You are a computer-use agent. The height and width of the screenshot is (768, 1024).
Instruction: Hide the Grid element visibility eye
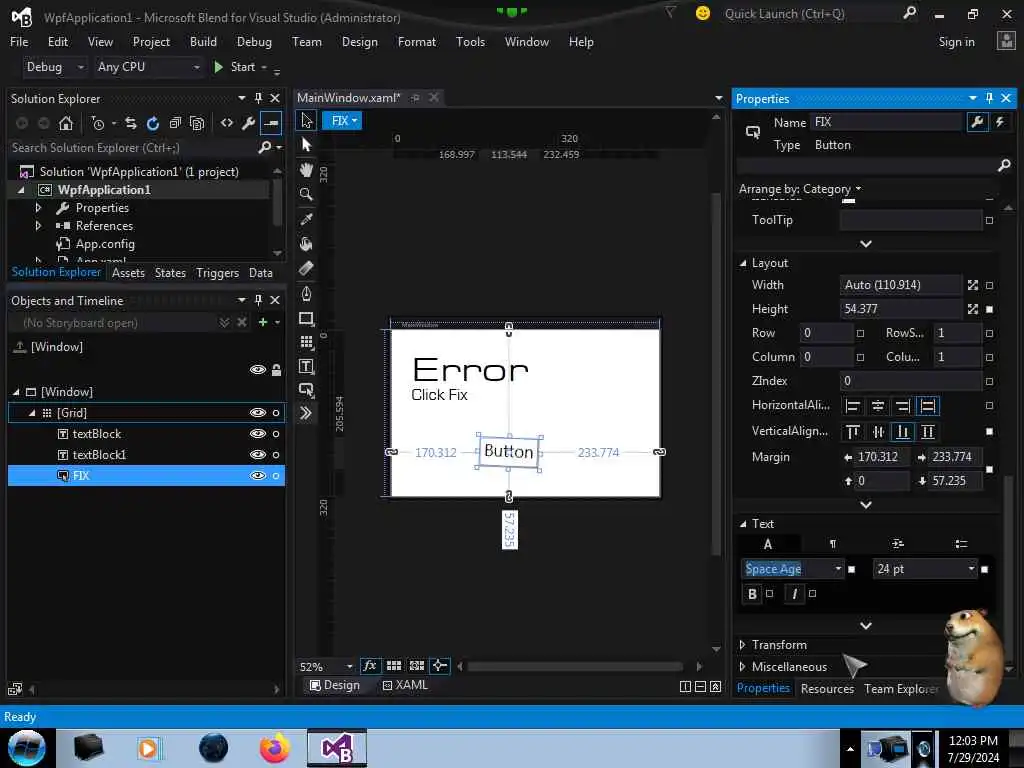(258, 413)
